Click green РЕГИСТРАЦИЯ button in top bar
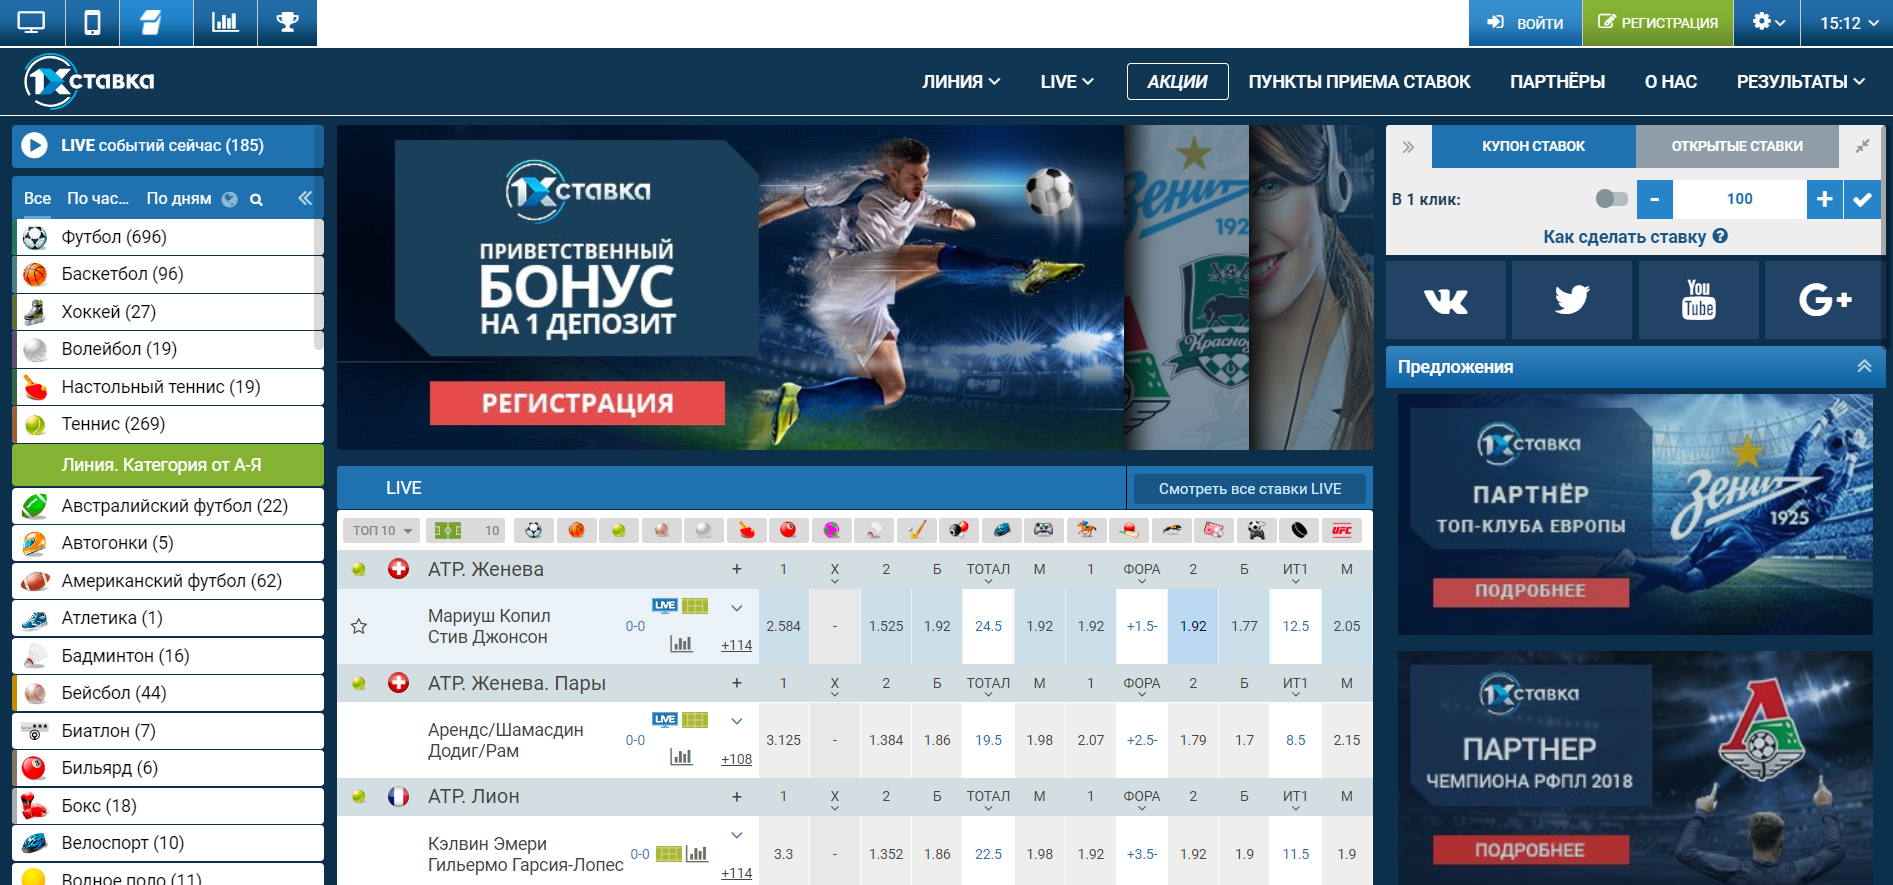This screenshot has width=1893, height=885. pos(1657,22)
